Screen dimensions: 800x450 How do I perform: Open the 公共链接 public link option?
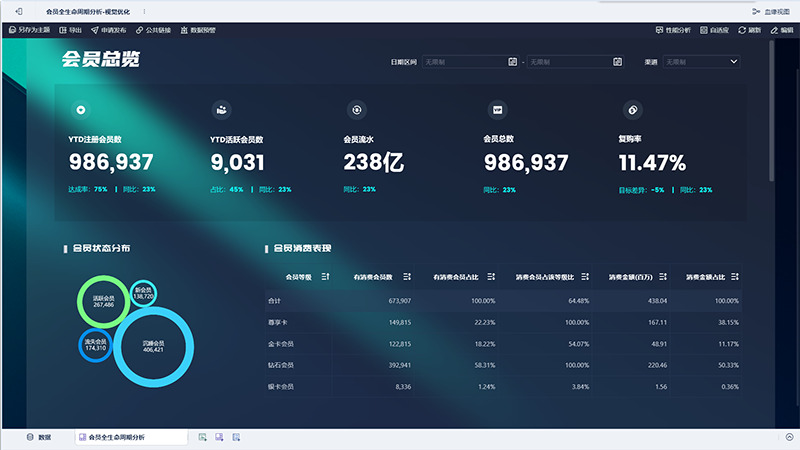point(153,30)
